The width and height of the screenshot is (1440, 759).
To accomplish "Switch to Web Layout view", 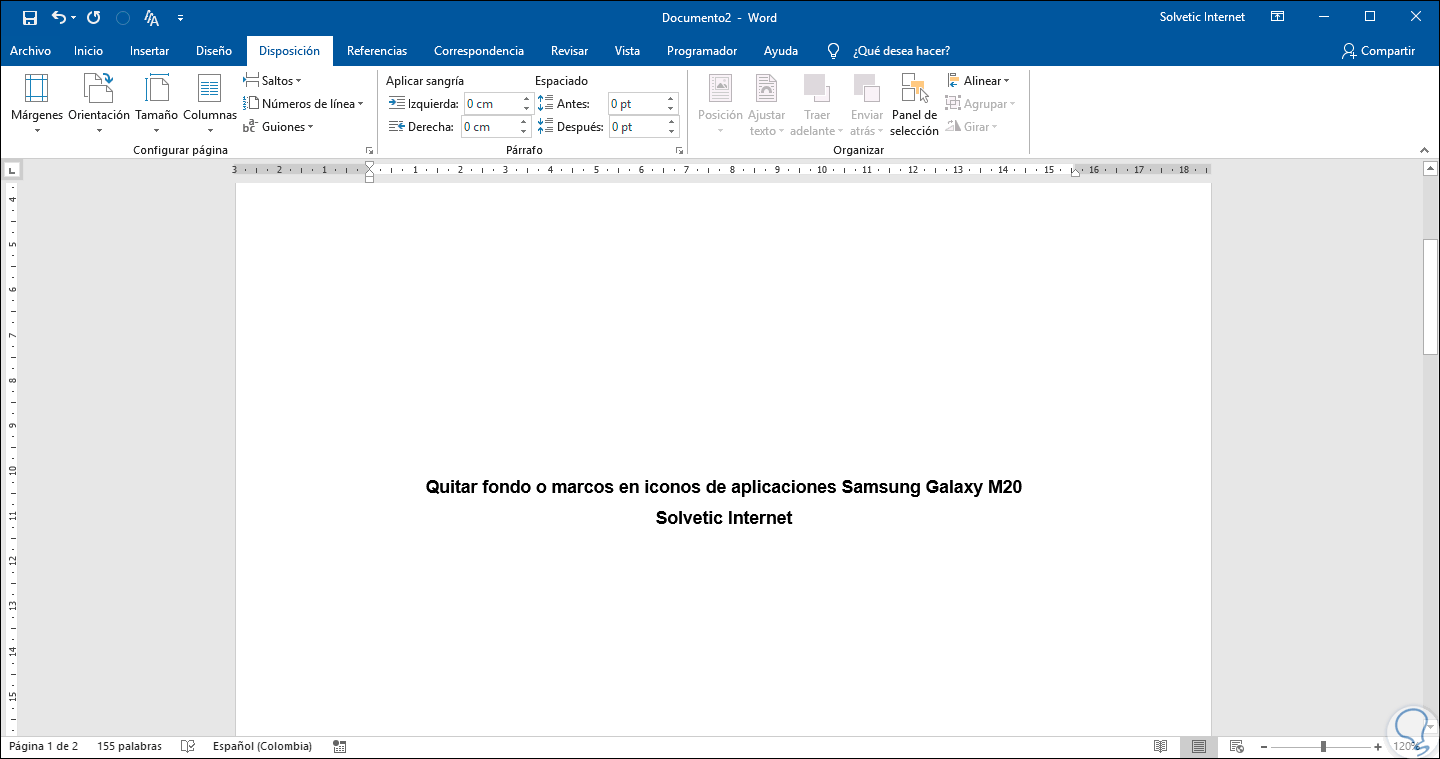I will 1237,747.
